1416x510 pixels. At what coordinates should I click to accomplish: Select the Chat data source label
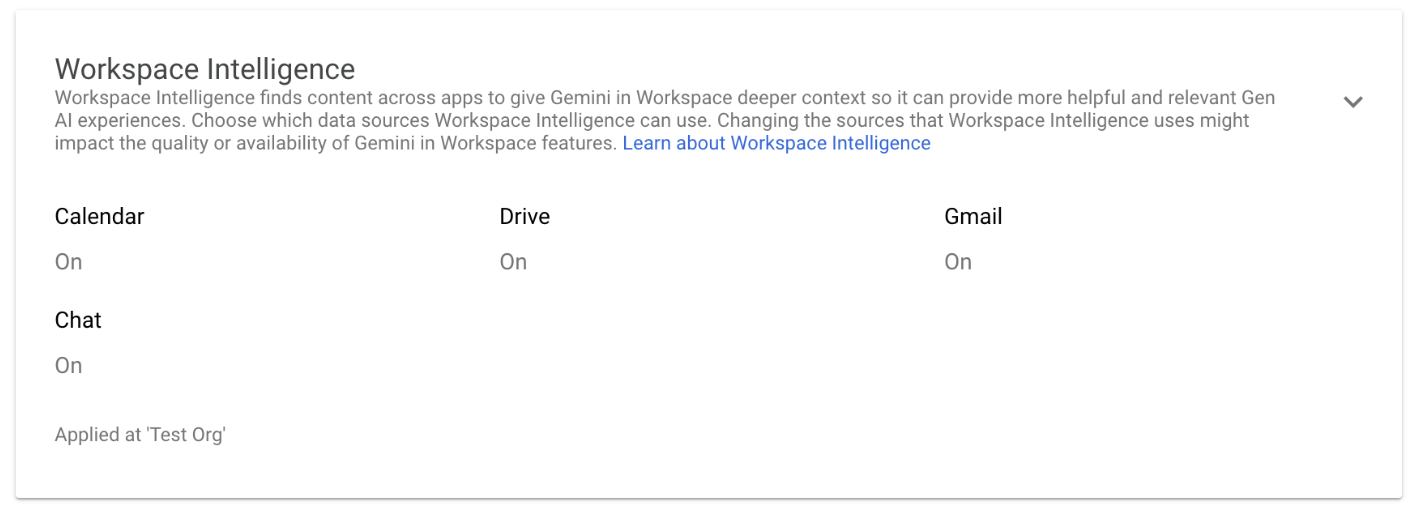78,320
